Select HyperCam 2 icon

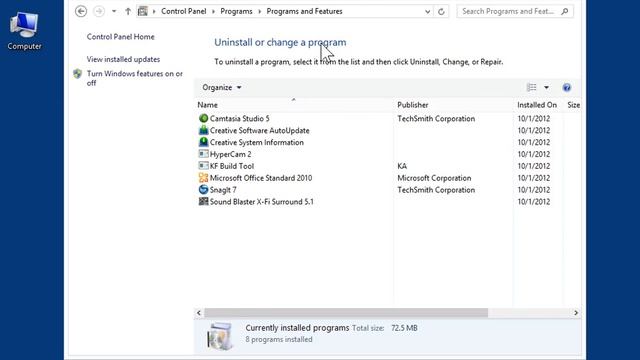click(203, 154)
